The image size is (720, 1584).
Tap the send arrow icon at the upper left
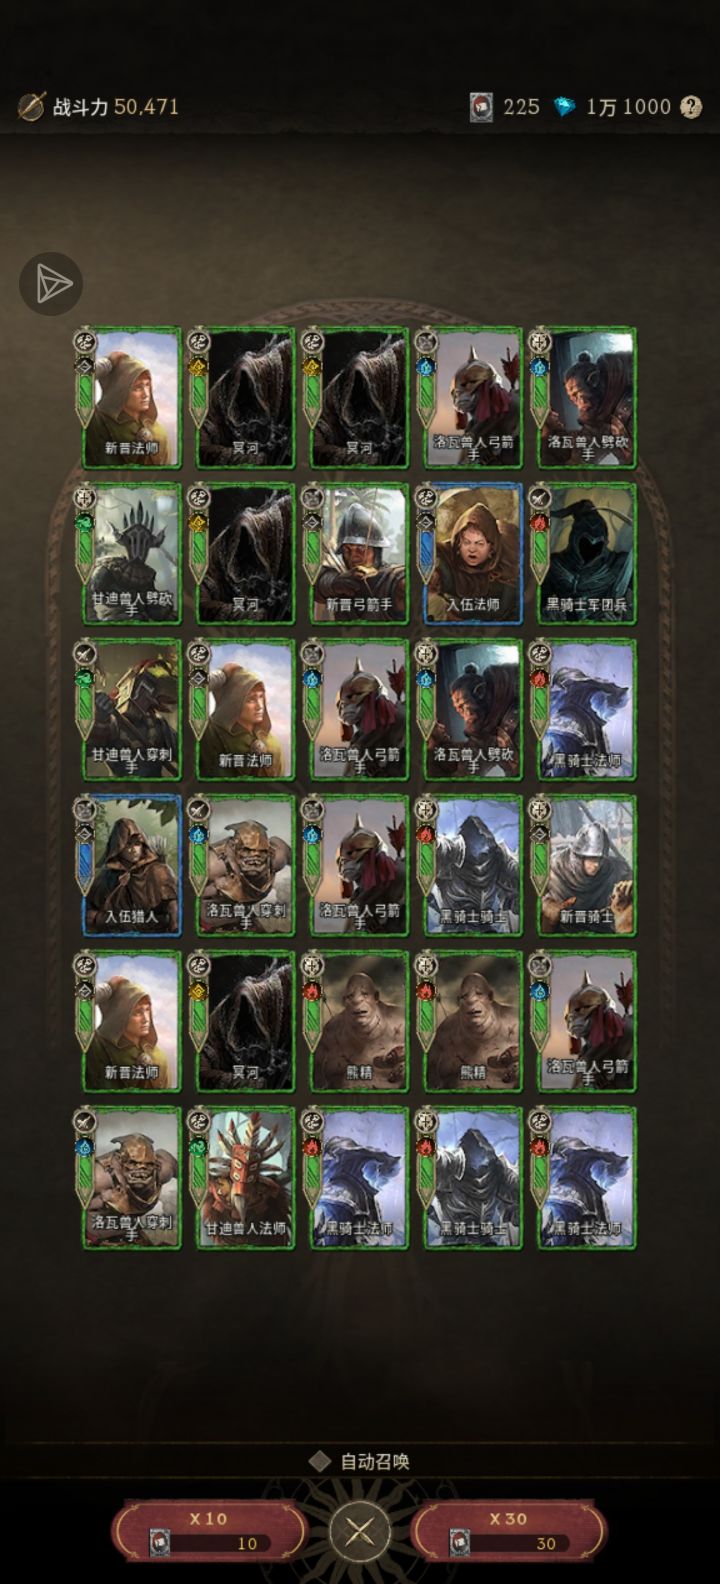tap(51, 285)
